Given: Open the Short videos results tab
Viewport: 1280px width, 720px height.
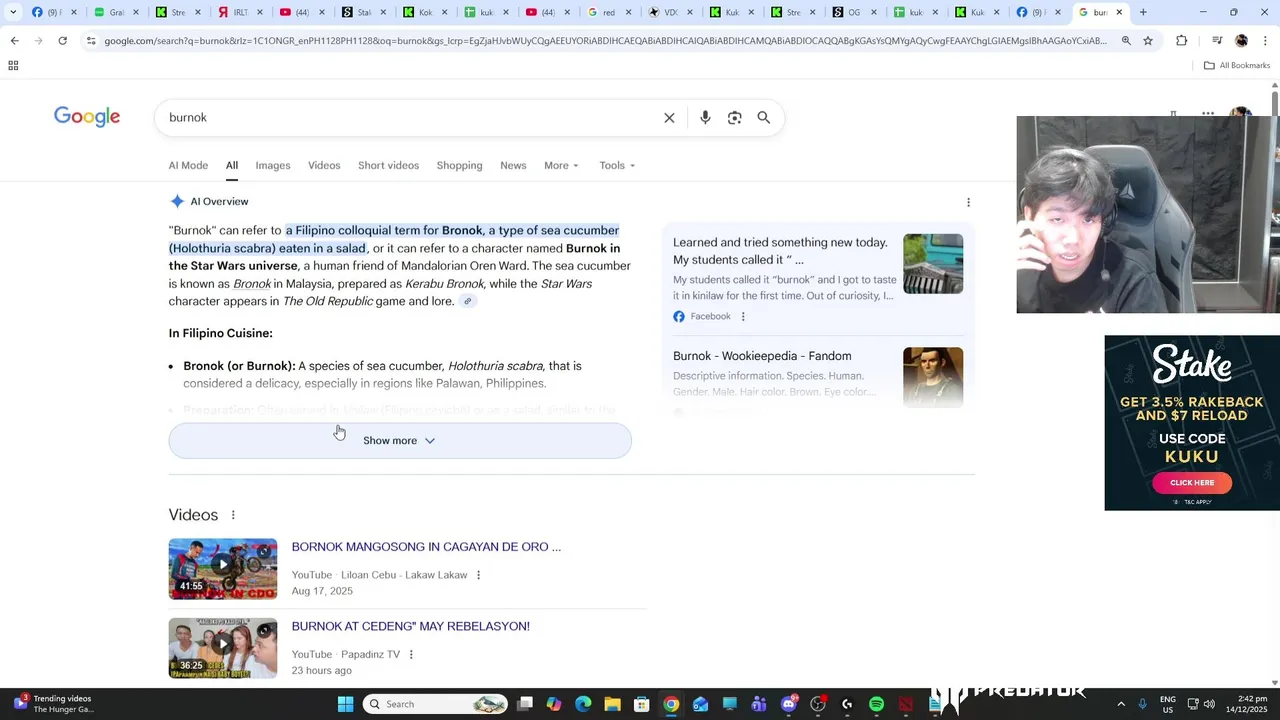Looking at the screenshot, I should pyautogui.click(x=388, y=165).
